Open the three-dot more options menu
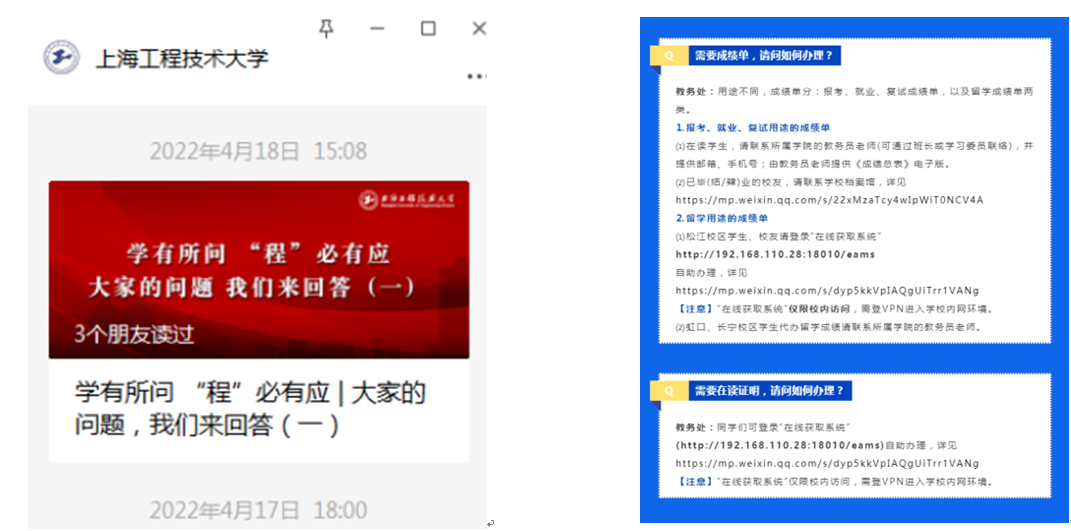1071x531 pixels. click(x=476, y=76)
